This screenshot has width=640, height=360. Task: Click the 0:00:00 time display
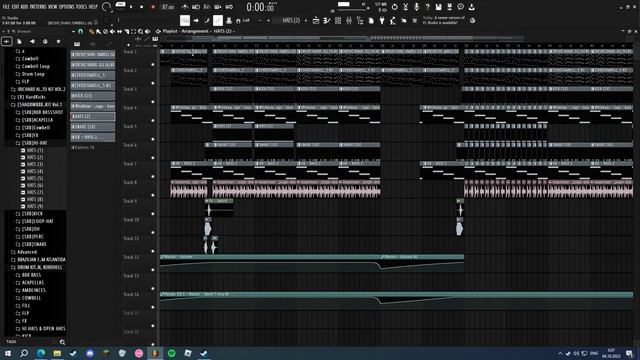click(x=261, y=7)
